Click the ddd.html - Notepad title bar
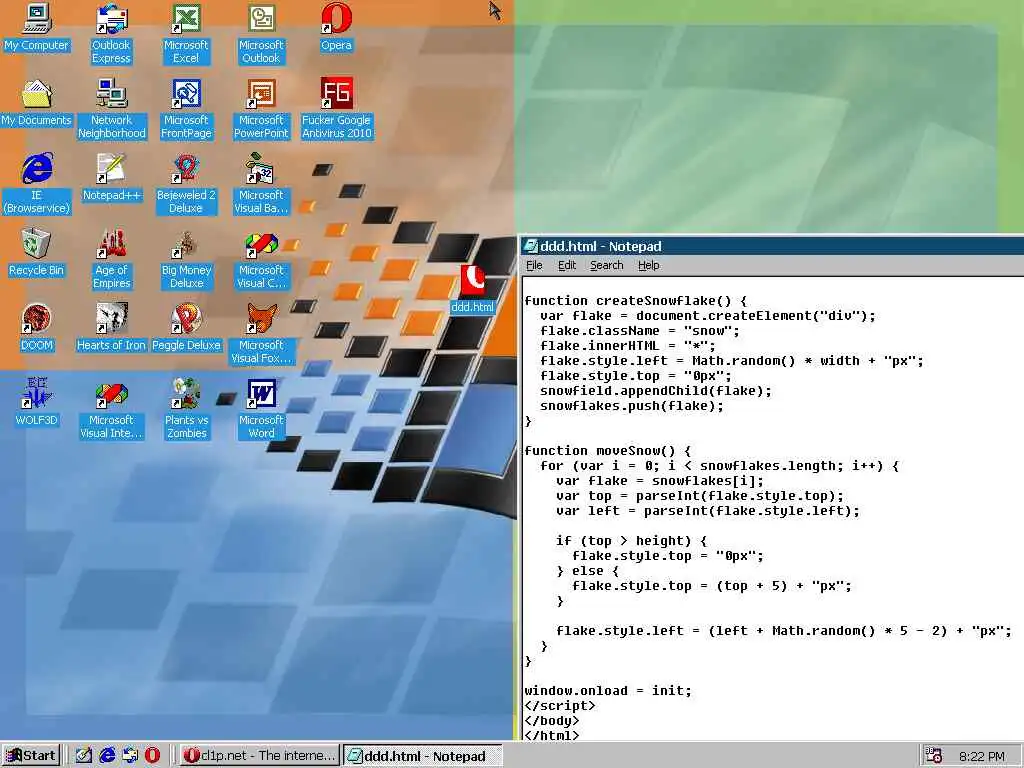The image size is (1024, 768). coord(772,246)
